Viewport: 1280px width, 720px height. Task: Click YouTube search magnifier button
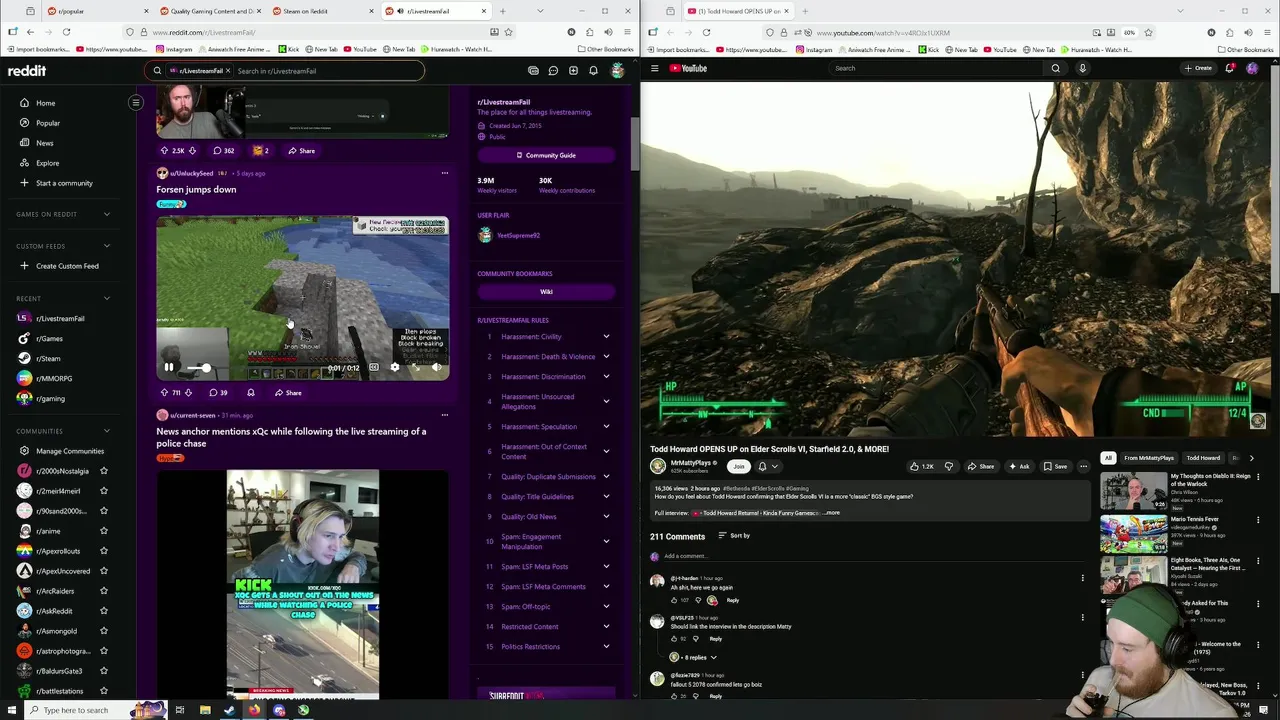[1055, 68]
